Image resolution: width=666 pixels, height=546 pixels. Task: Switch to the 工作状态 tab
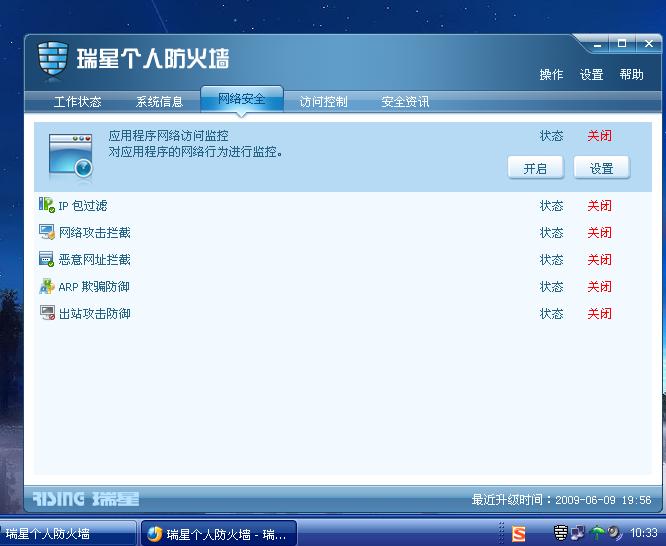pos(77,102)
